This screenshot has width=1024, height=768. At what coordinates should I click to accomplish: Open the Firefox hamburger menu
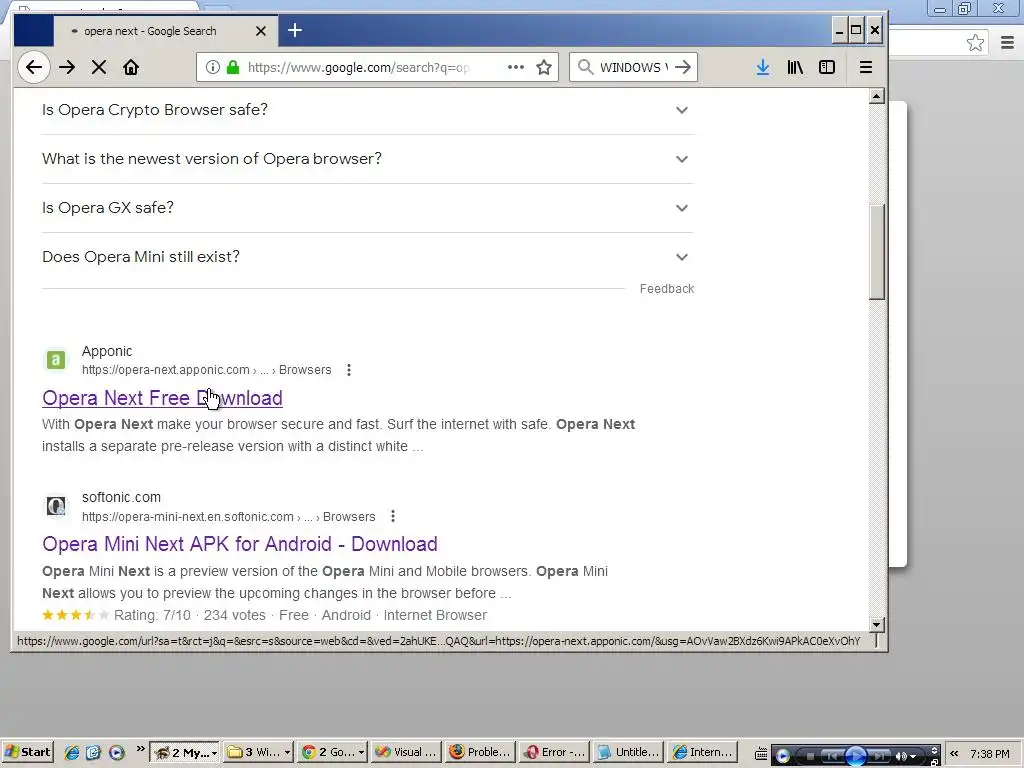point(866,67)
